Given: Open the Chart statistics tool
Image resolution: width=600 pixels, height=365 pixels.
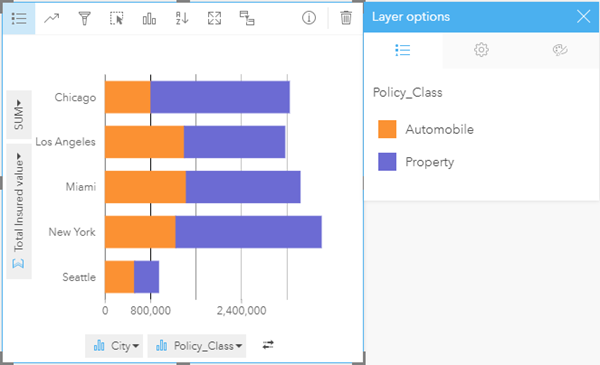Looking at the screenshot, I should click(51, 18).
